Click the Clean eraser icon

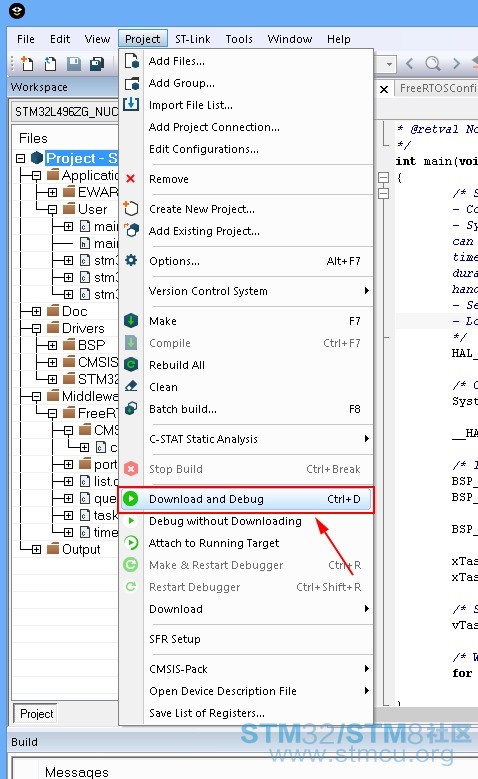click(131, 386)
